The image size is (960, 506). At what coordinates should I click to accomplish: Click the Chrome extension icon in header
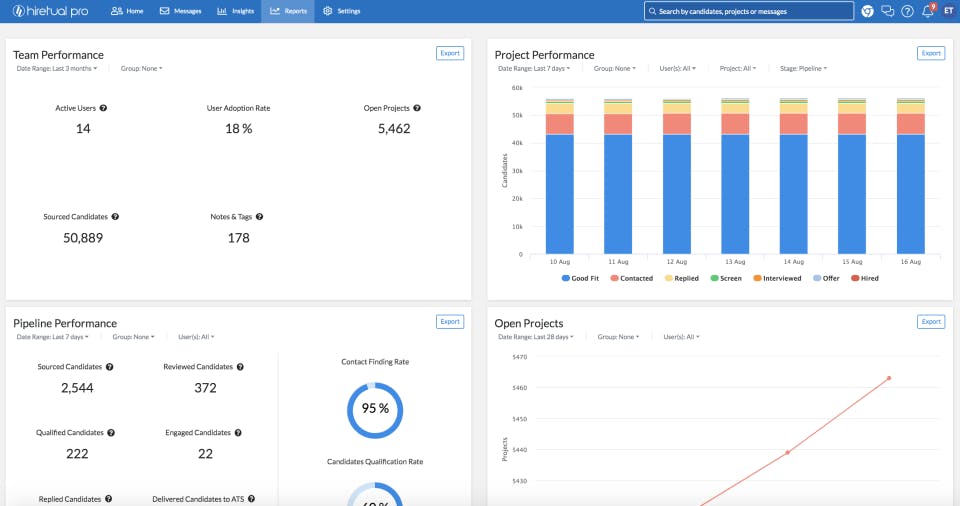(x=867, y=11)
